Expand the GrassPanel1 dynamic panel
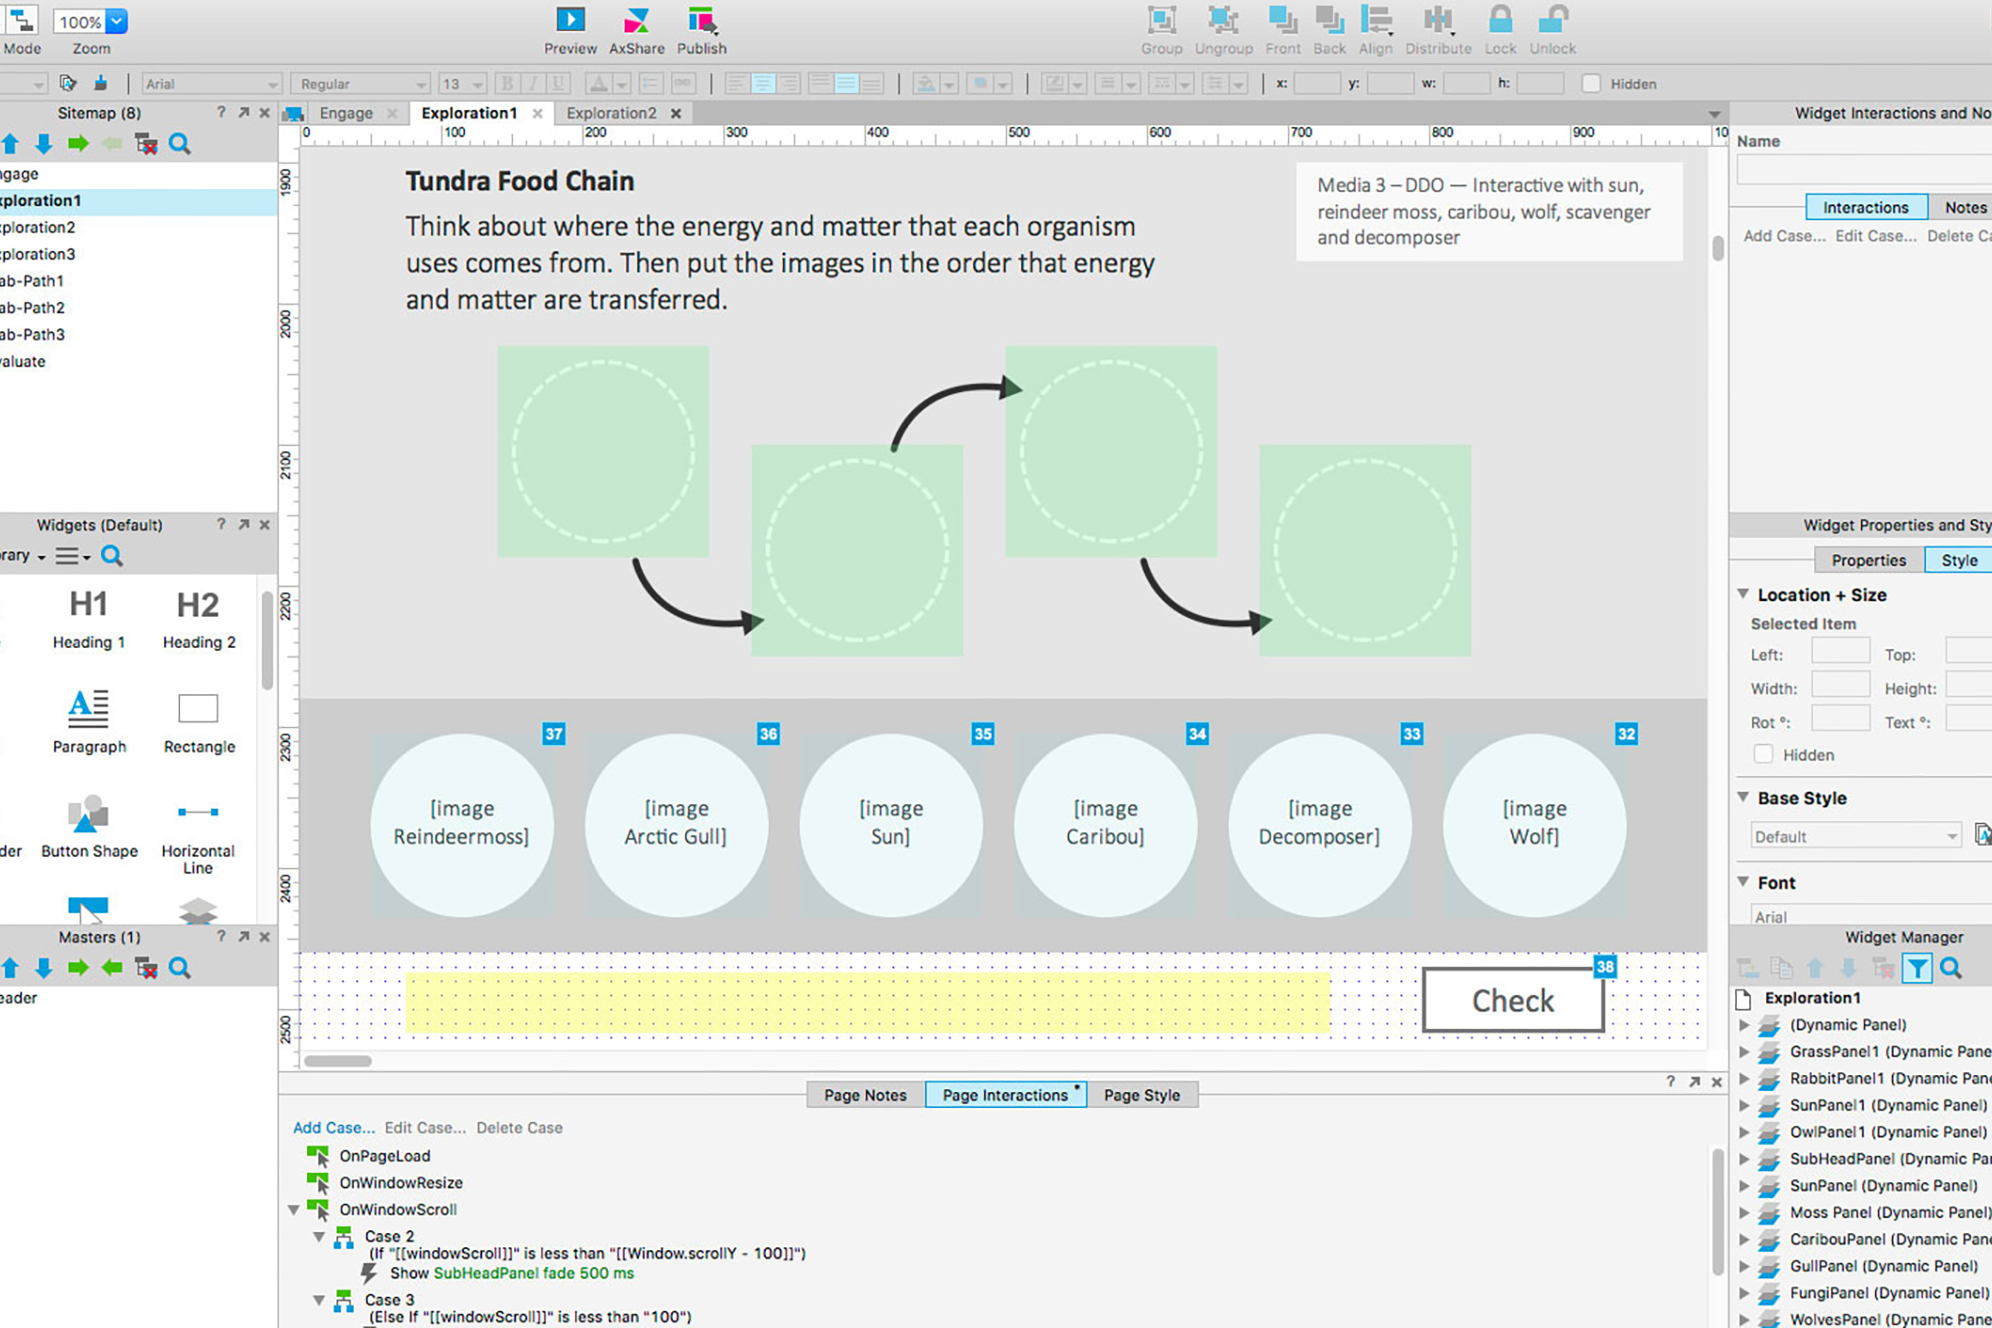This screenshot has width=1992, height=1328. pos(1744,1052)
